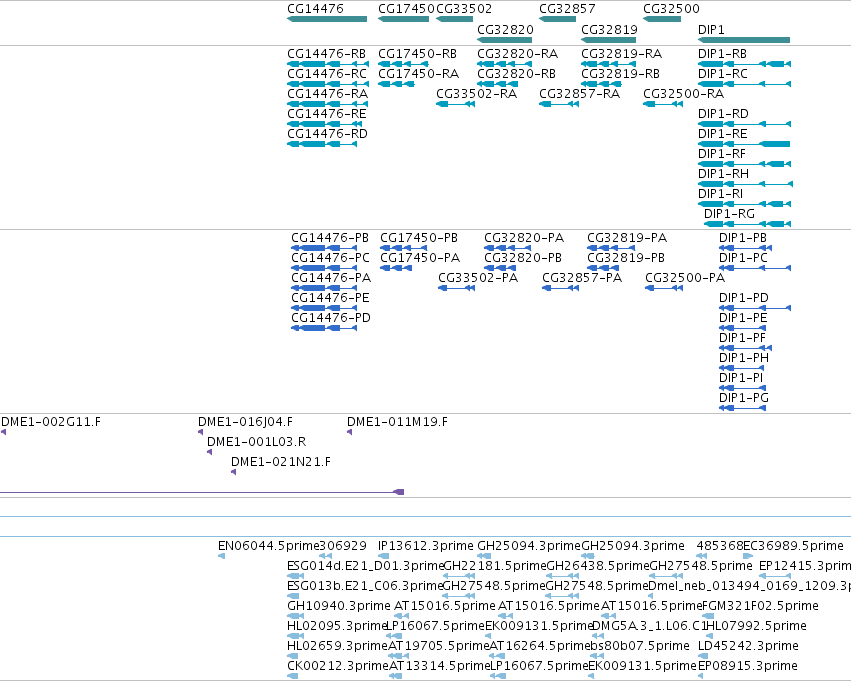Click EST HL02095.3prime
This screenshot has width=851, height=681.
point(337,626)
